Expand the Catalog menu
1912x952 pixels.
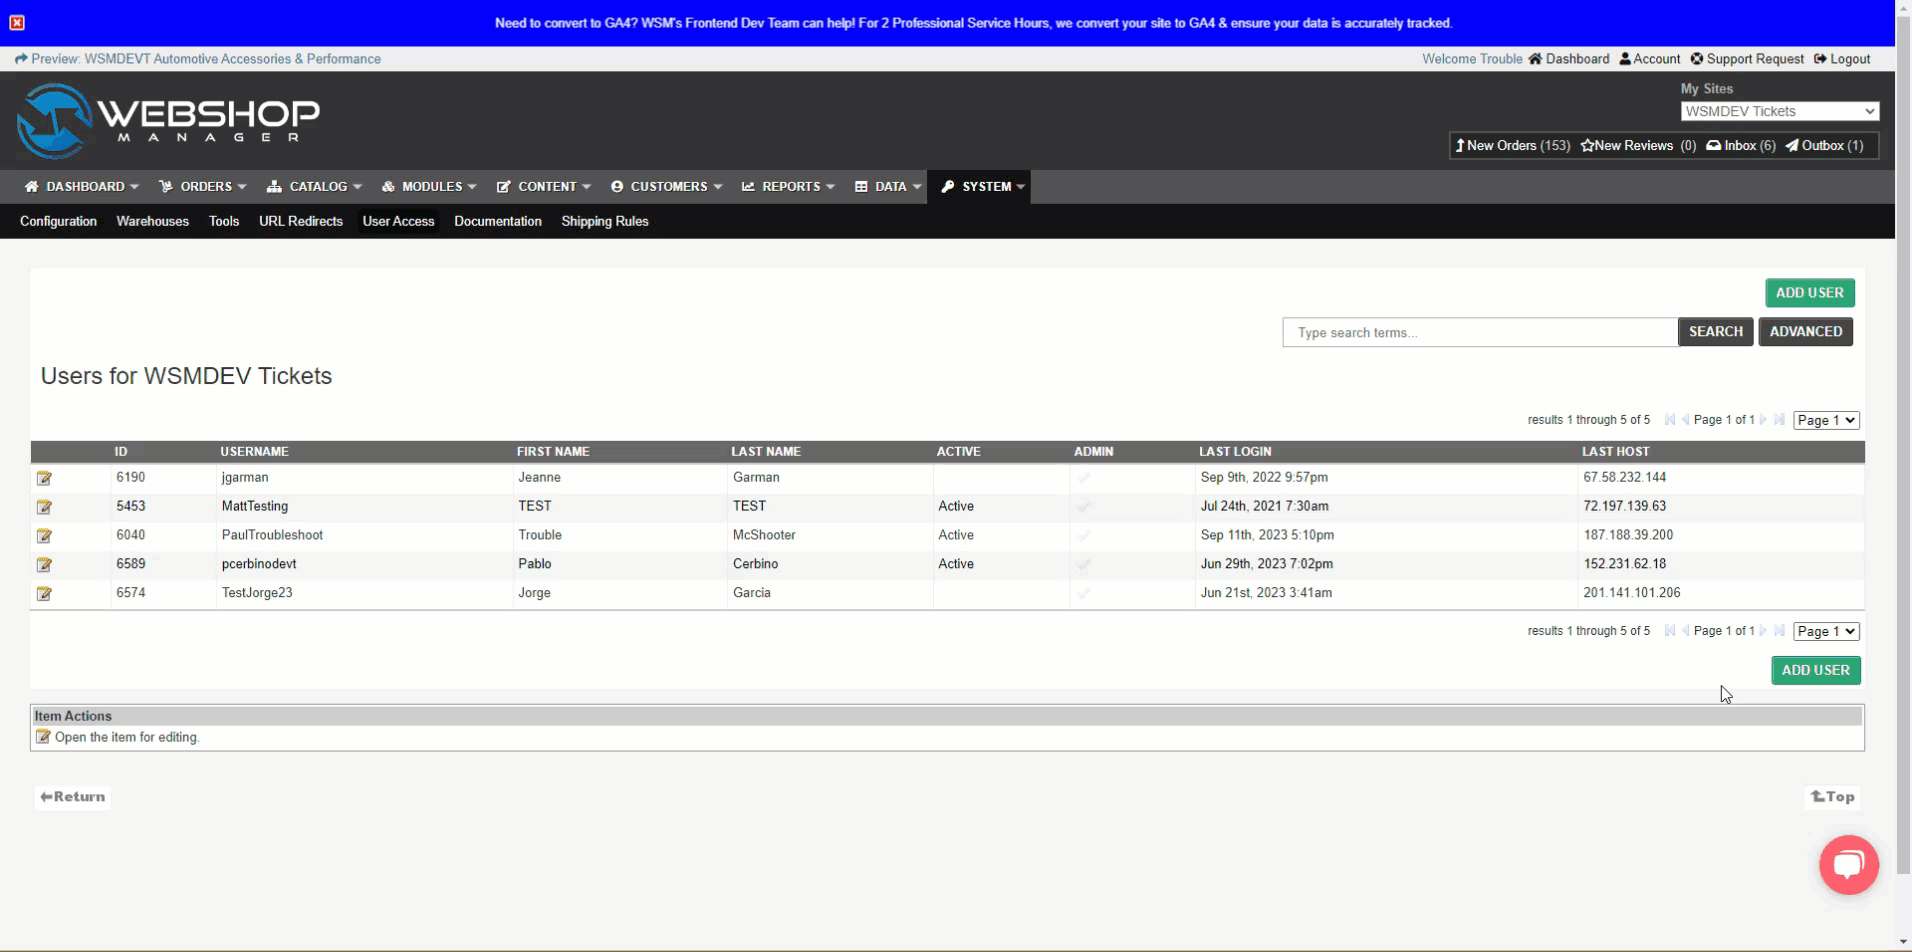point(314,187)
